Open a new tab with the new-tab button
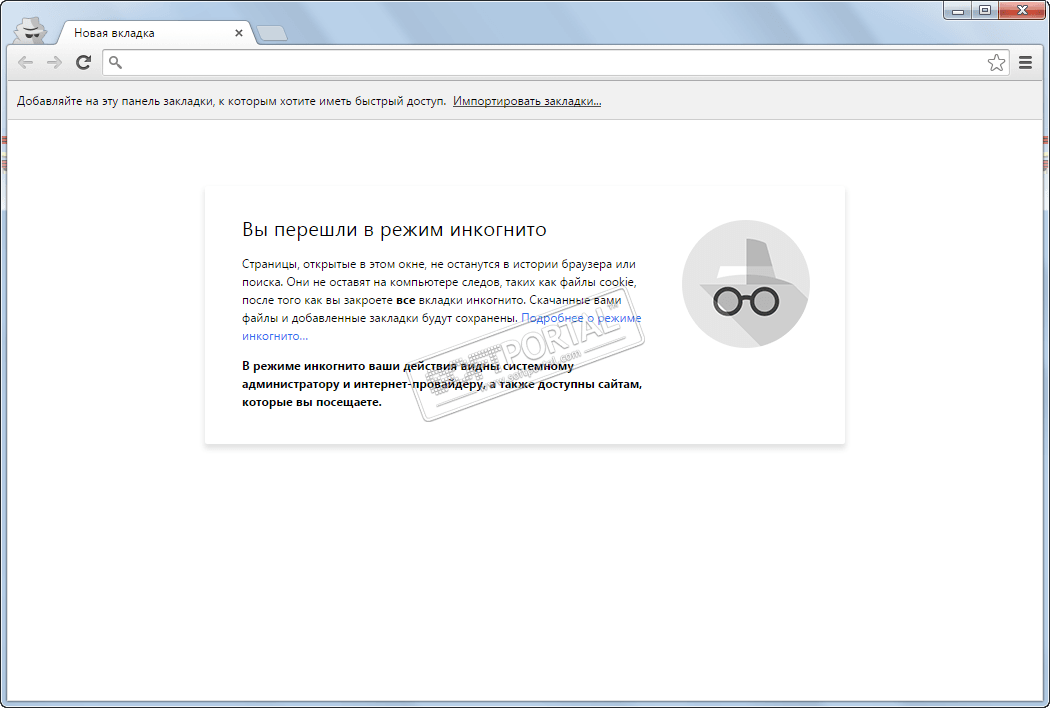The height and width of the screenshot is (708, 1050). [272, 33]
